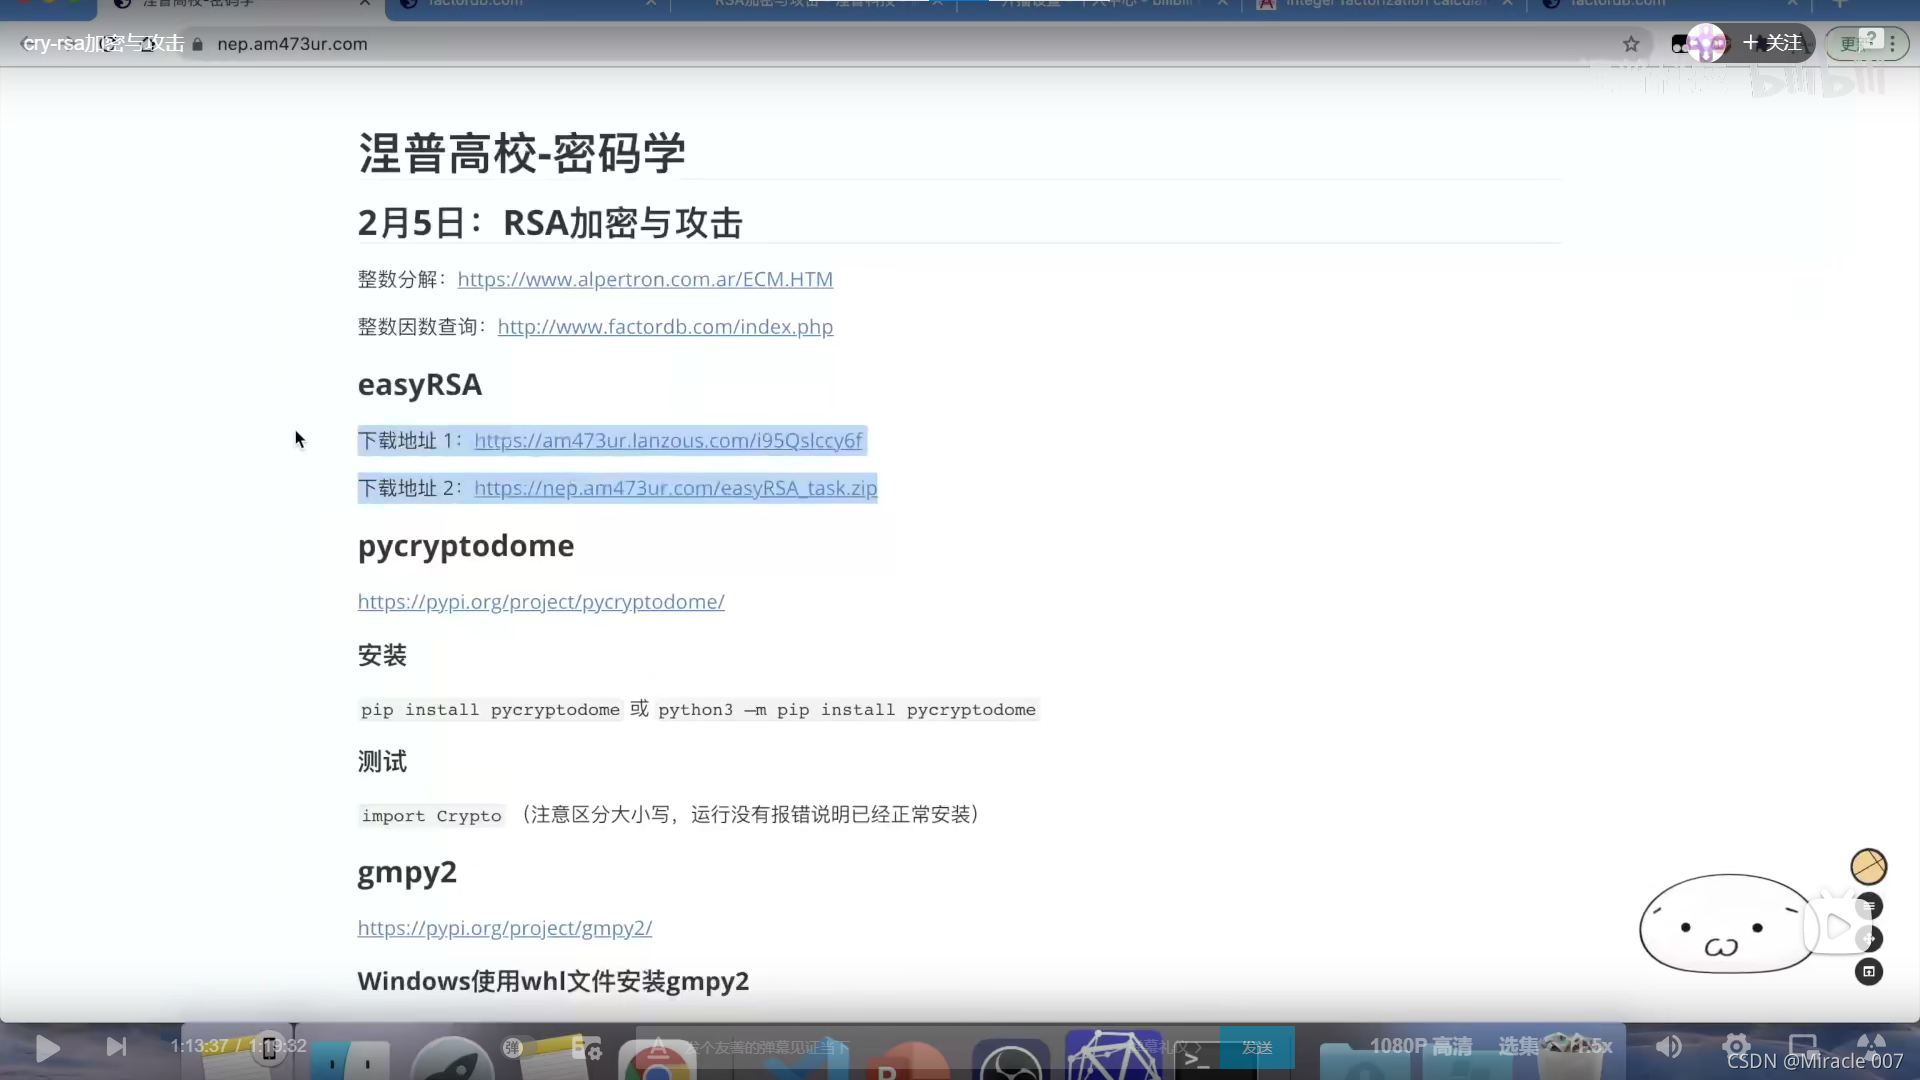This screenshot has height=1080, width=1920.
Task: Click the easyRSA_task.zip download link
Action: pos(675,488)
